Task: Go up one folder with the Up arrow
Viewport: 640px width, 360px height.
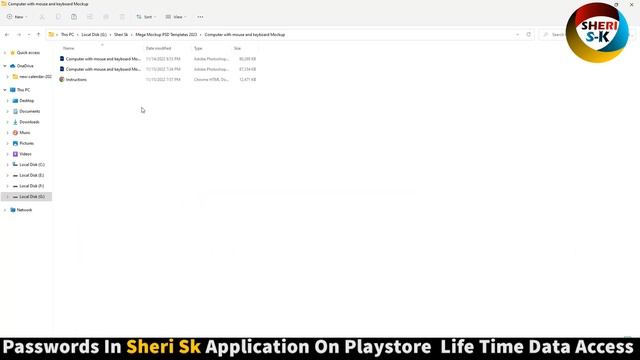Action: pos(38,35)
